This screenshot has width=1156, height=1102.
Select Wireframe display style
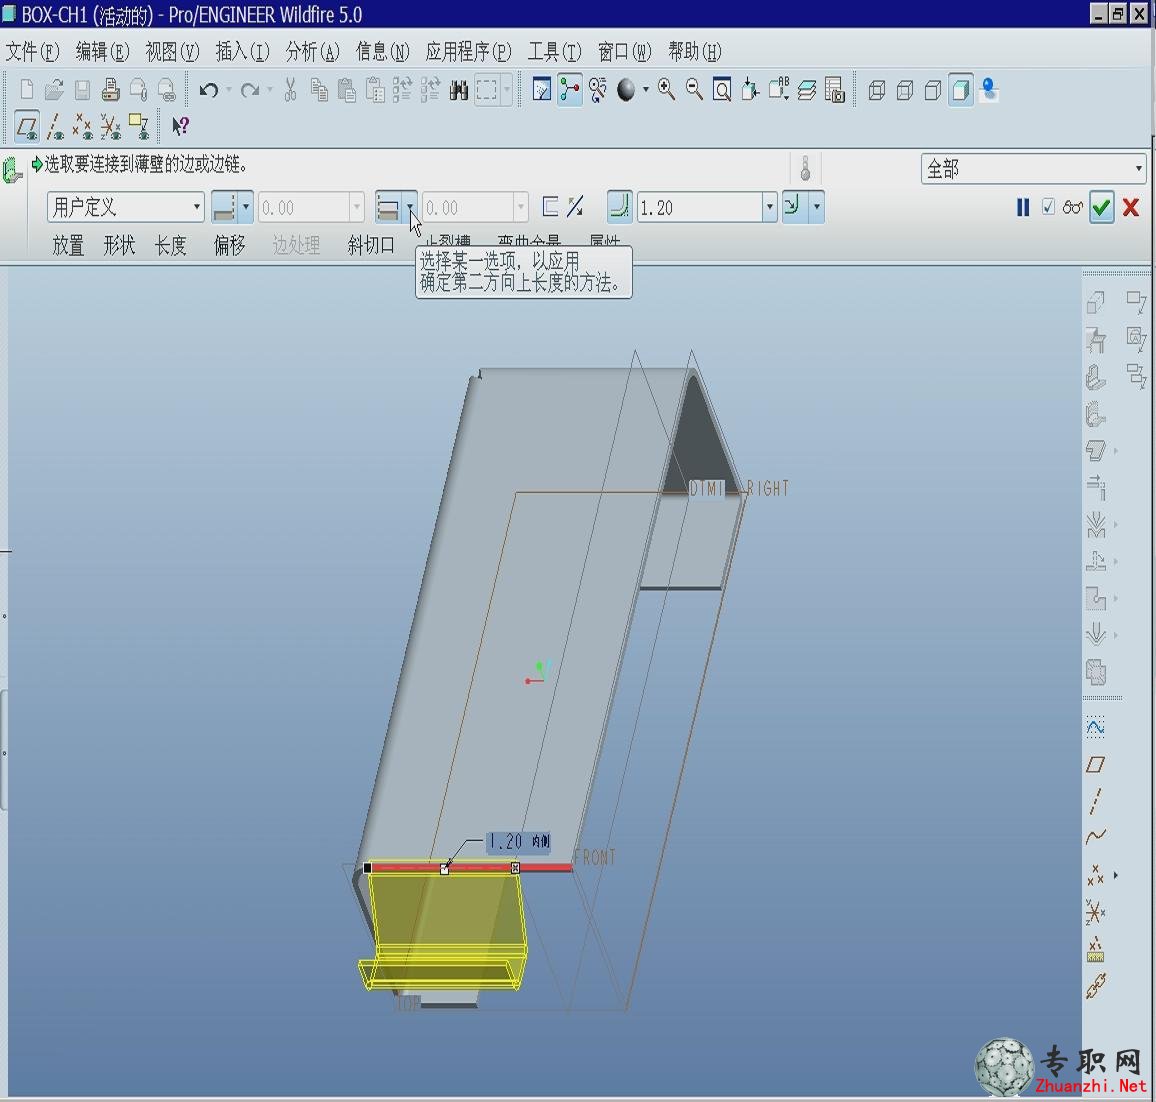877,90
